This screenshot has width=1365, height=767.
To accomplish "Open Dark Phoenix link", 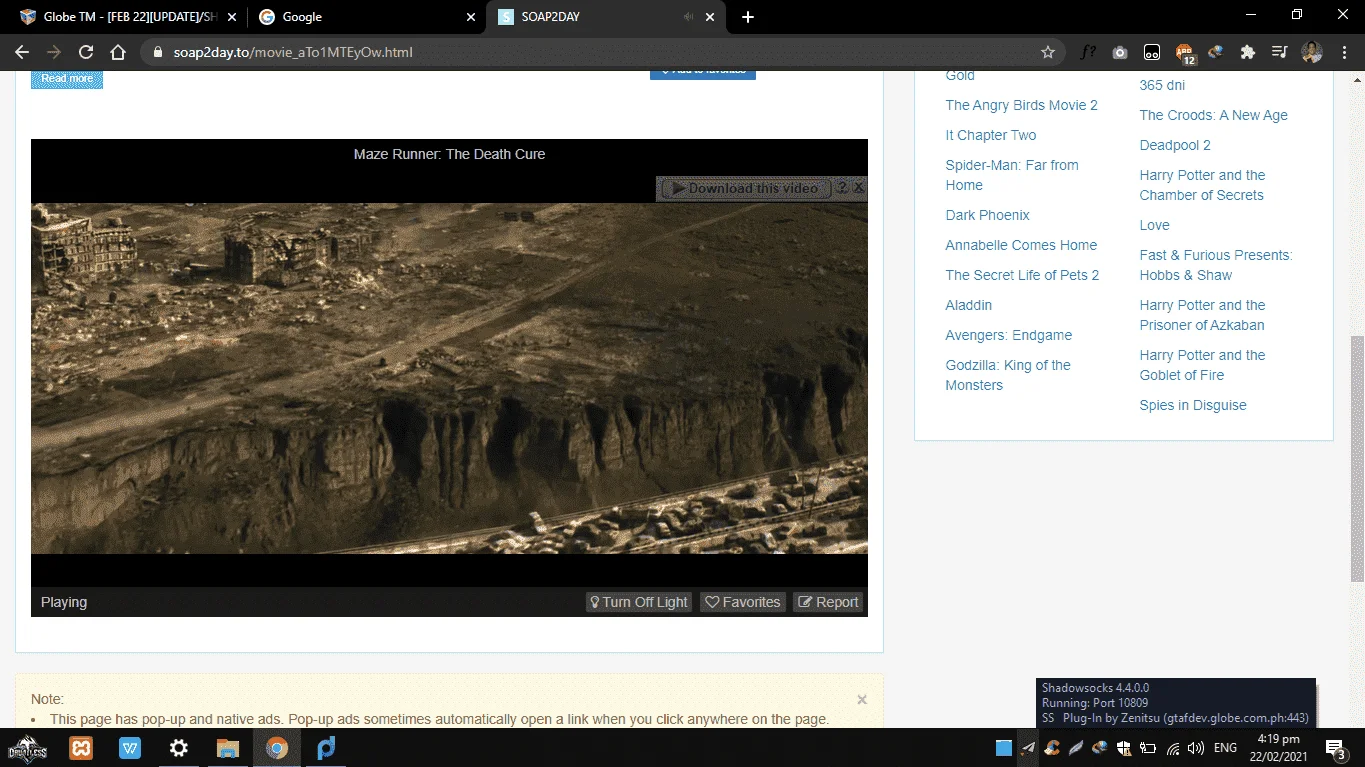I will point(987,215).
